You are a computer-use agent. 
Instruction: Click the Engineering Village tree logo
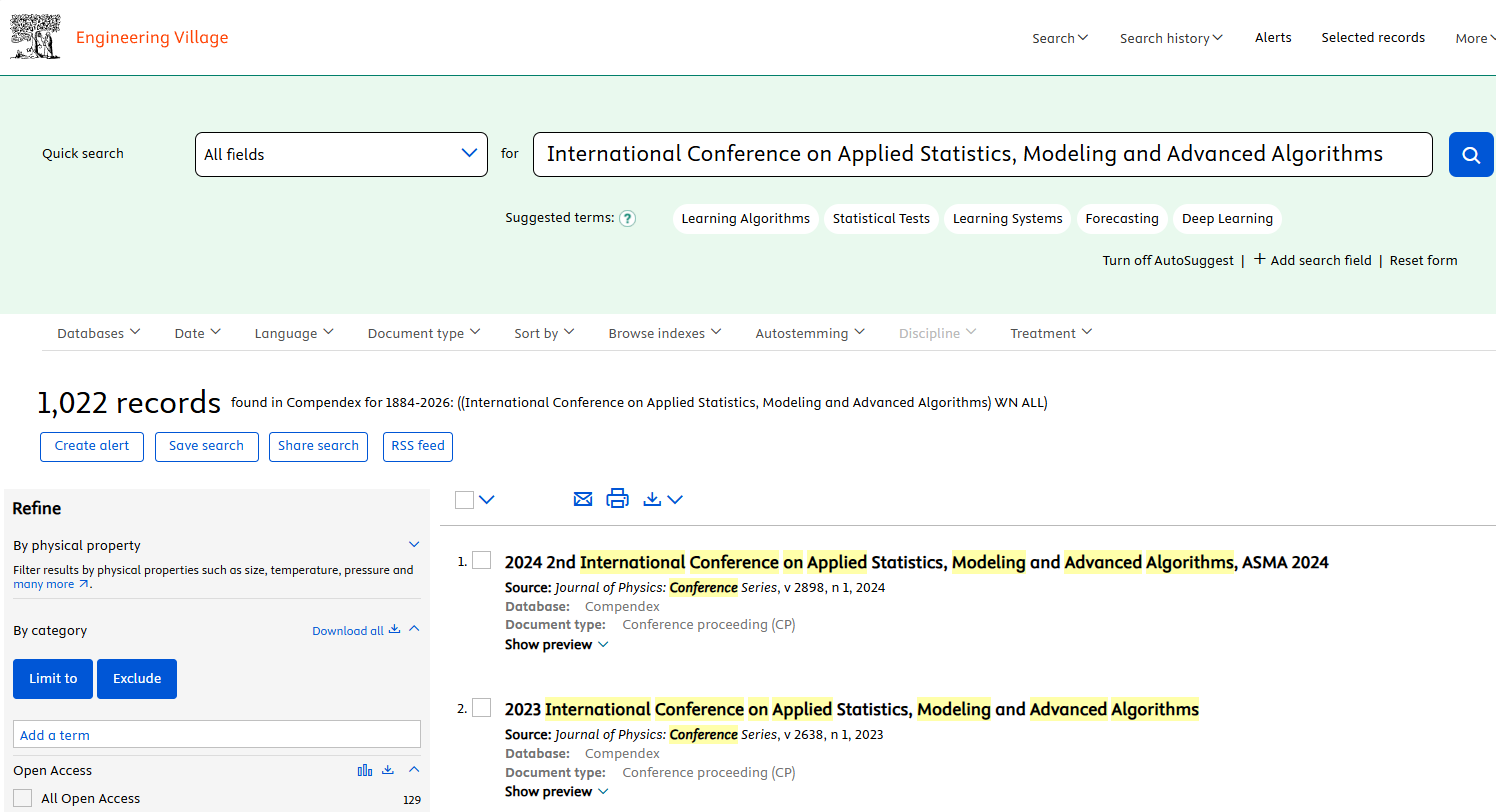(35, 37)
